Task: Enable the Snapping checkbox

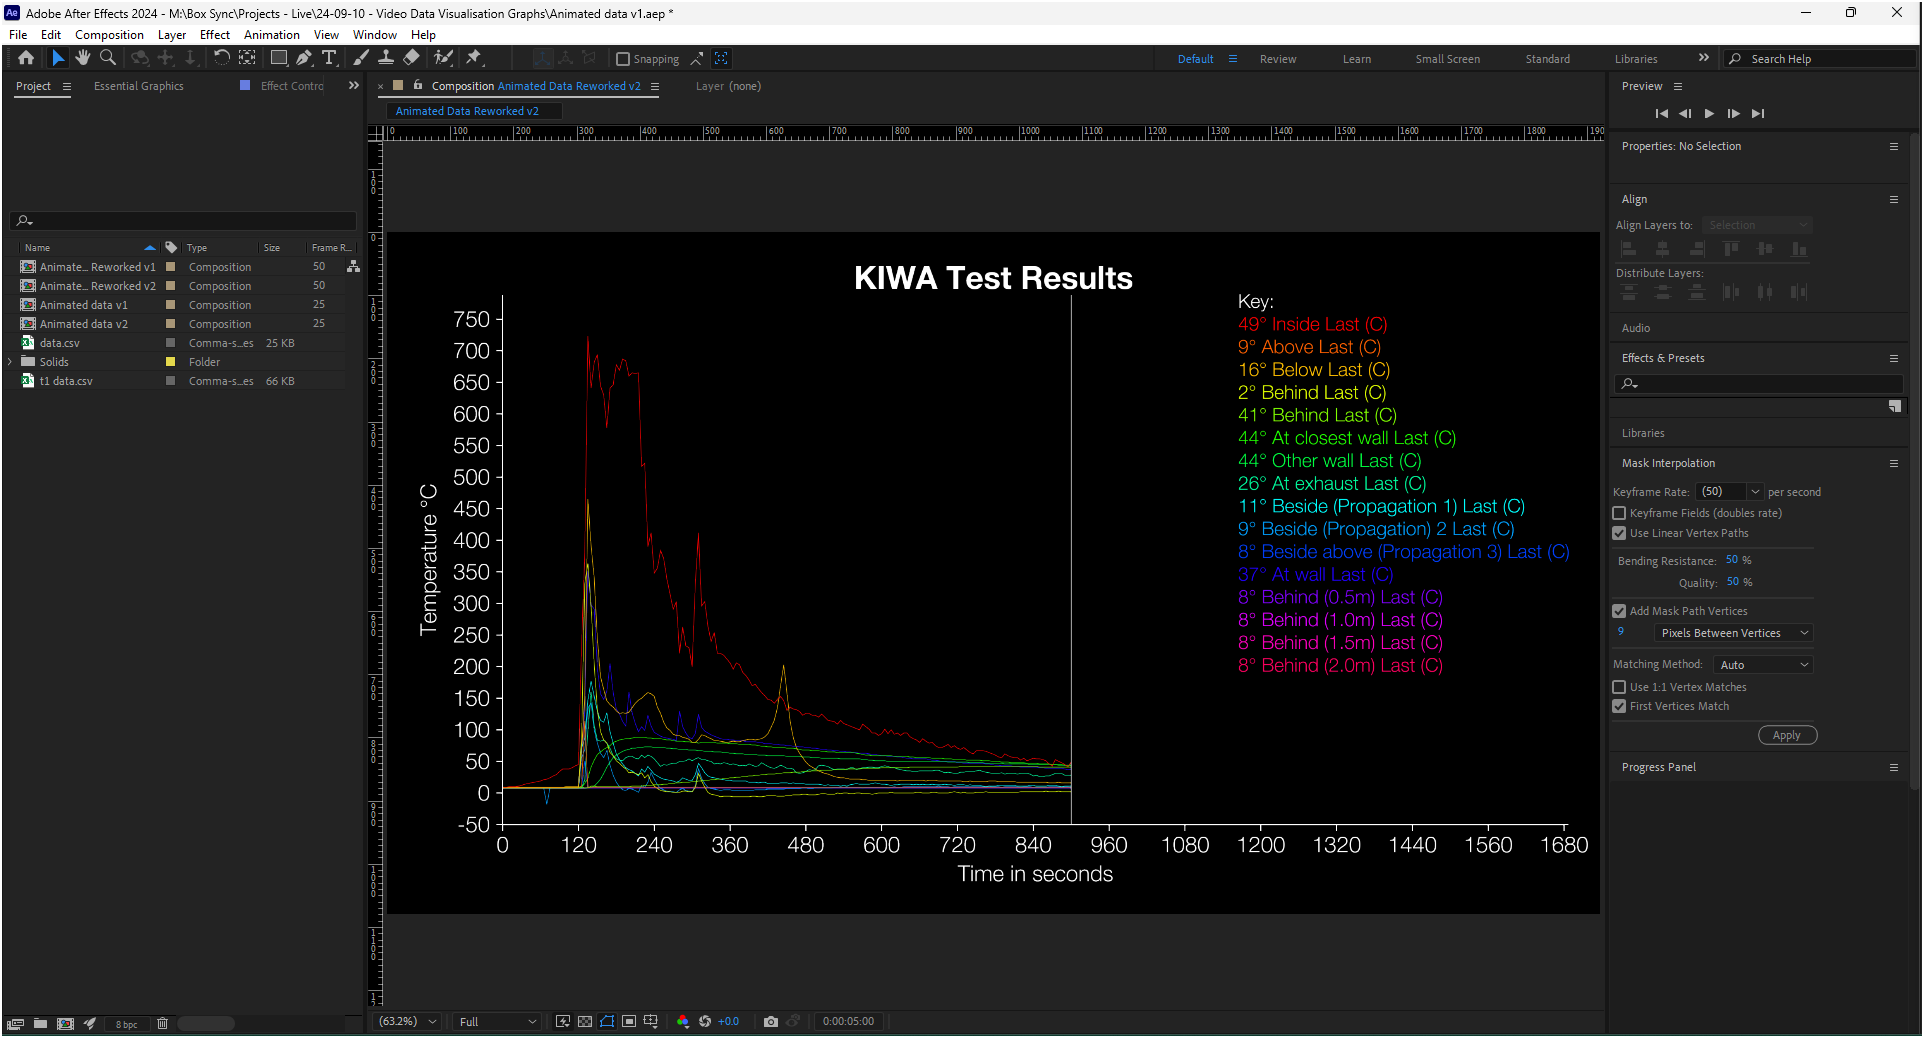Action: [x=623, y=59]
